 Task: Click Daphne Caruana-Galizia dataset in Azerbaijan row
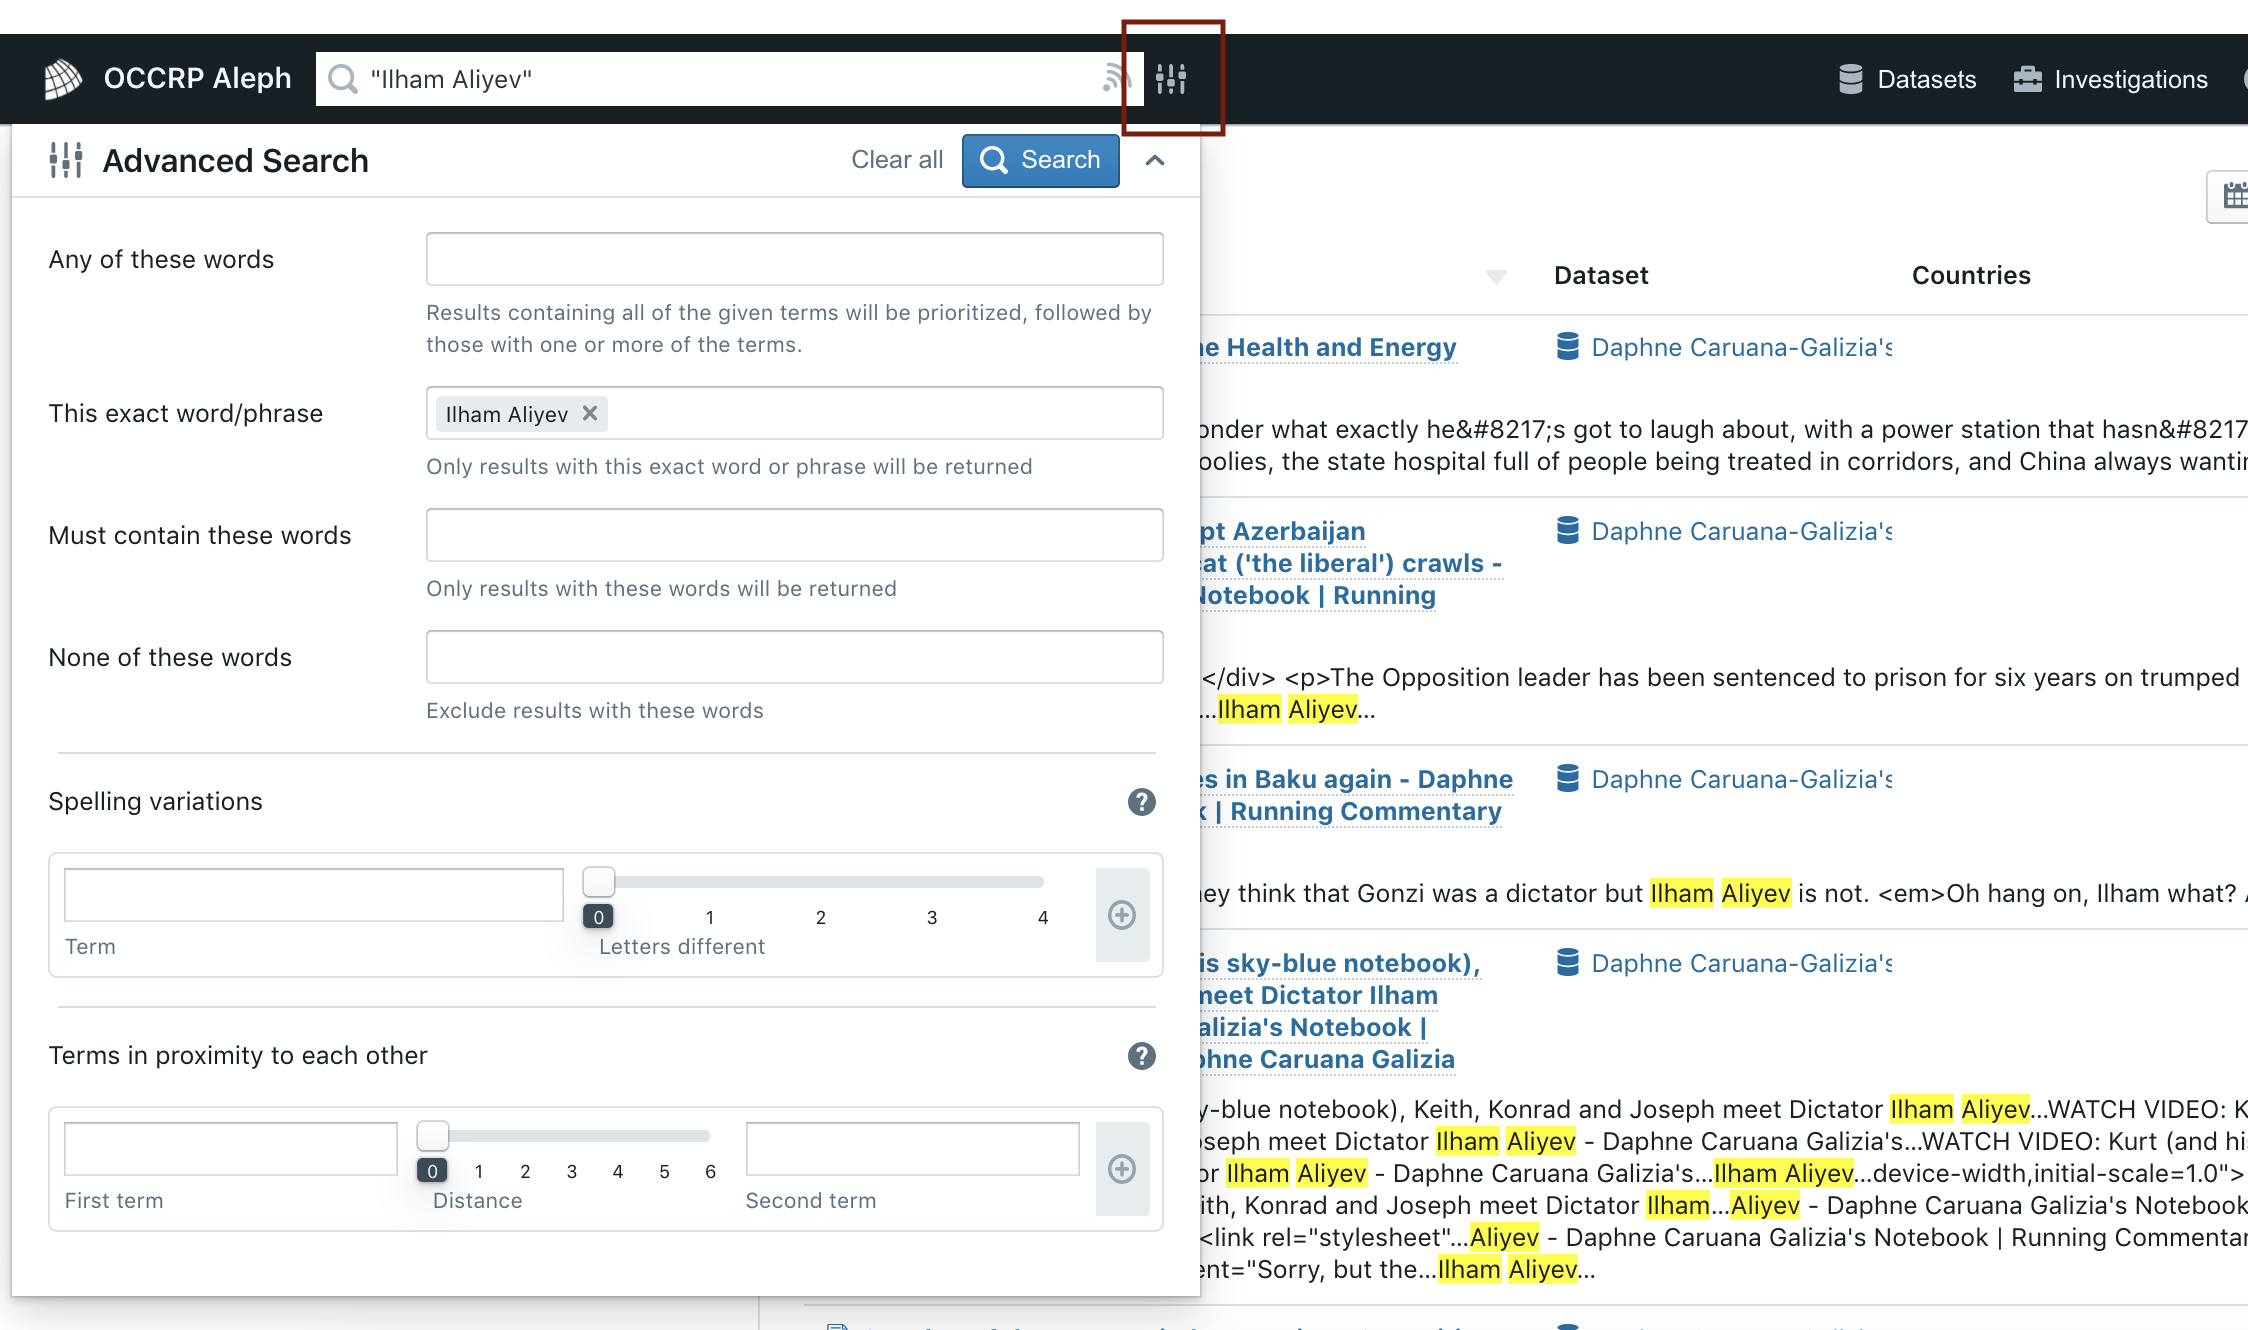click(1741, 531)
